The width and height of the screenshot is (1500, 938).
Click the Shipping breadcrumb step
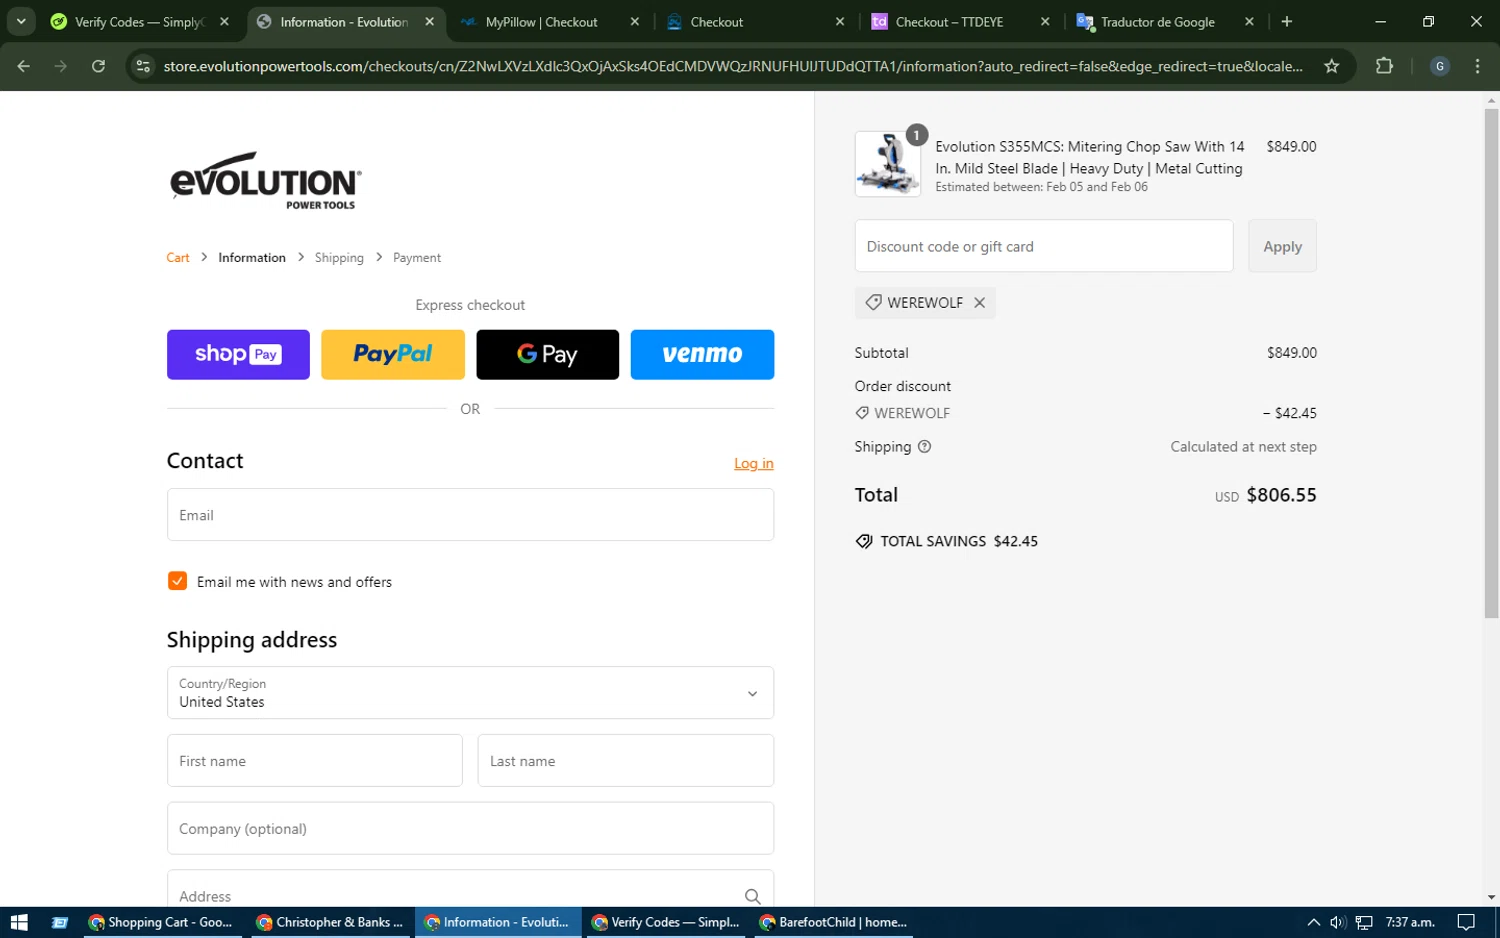click(x=339, y=257)
